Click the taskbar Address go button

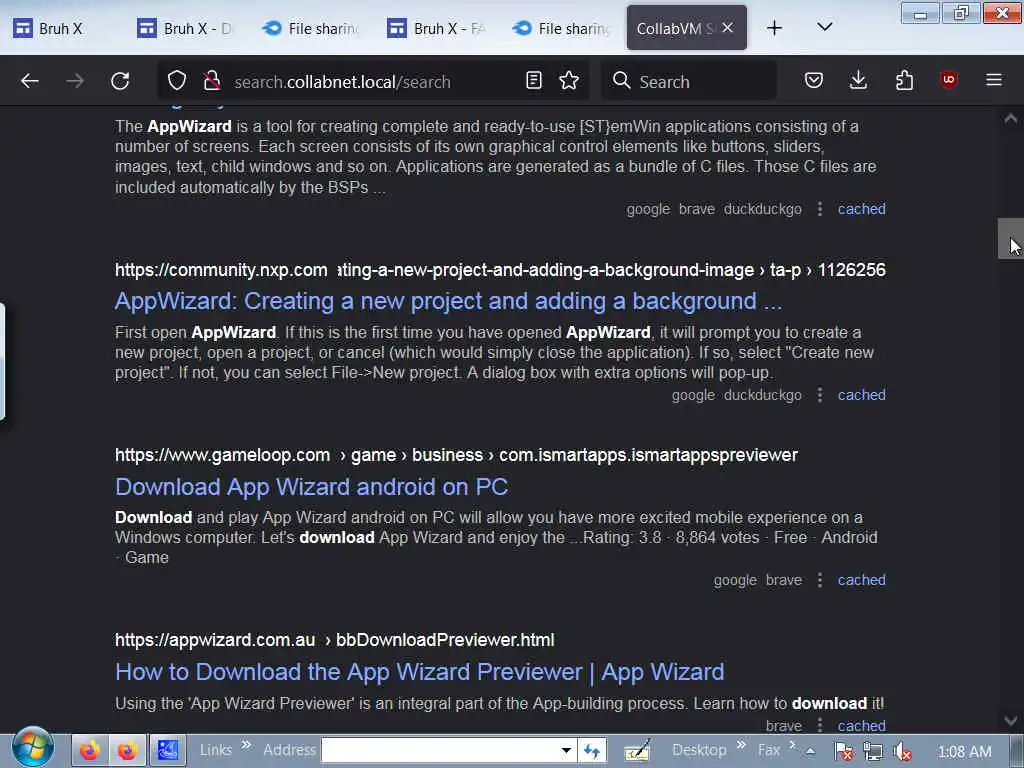592,750
